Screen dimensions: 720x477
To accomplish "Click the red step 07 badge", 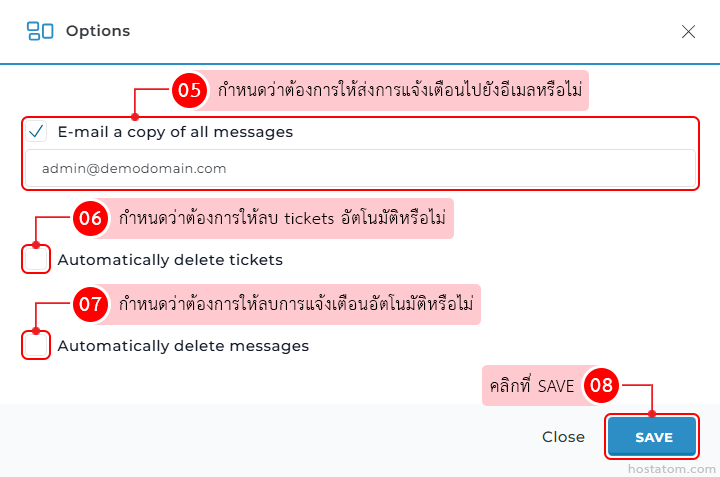I will [91, 304].
